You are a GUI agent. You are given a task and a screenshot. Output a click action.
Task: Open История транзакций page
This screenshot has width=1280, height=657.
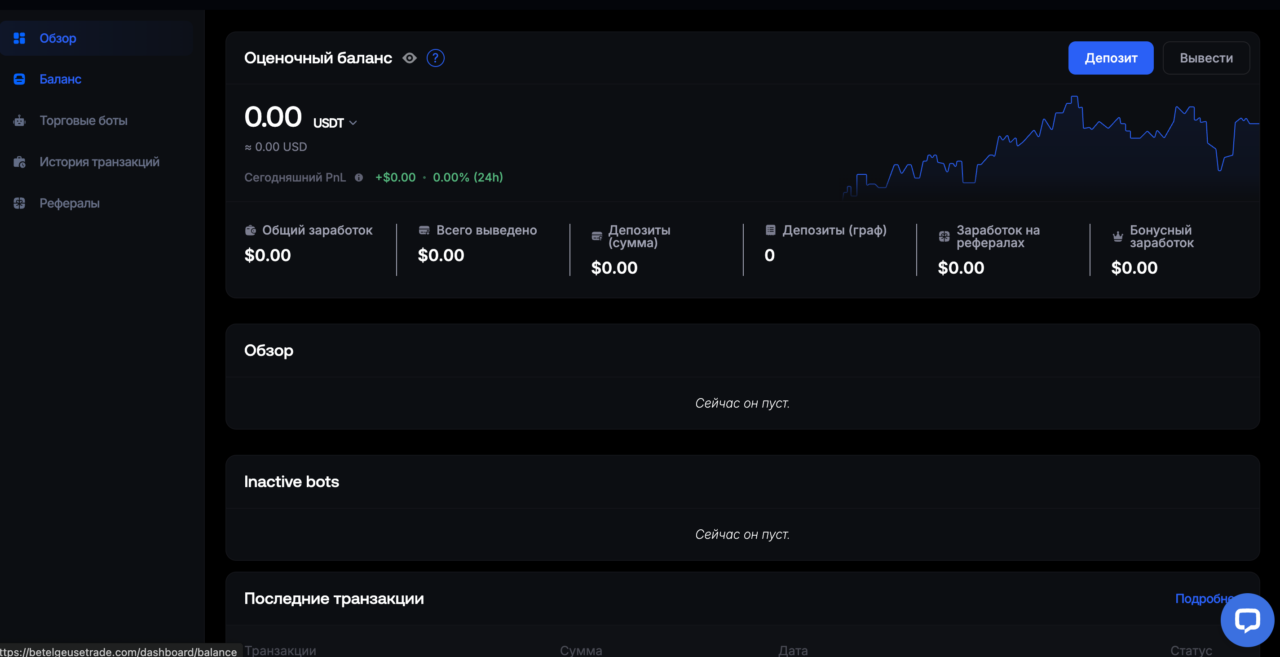(x=99, y=162)
